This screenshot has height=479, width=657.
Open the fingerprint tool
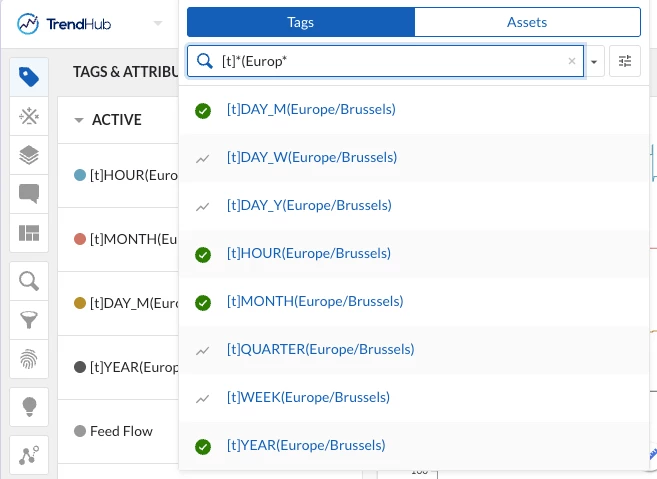[29, 359]
